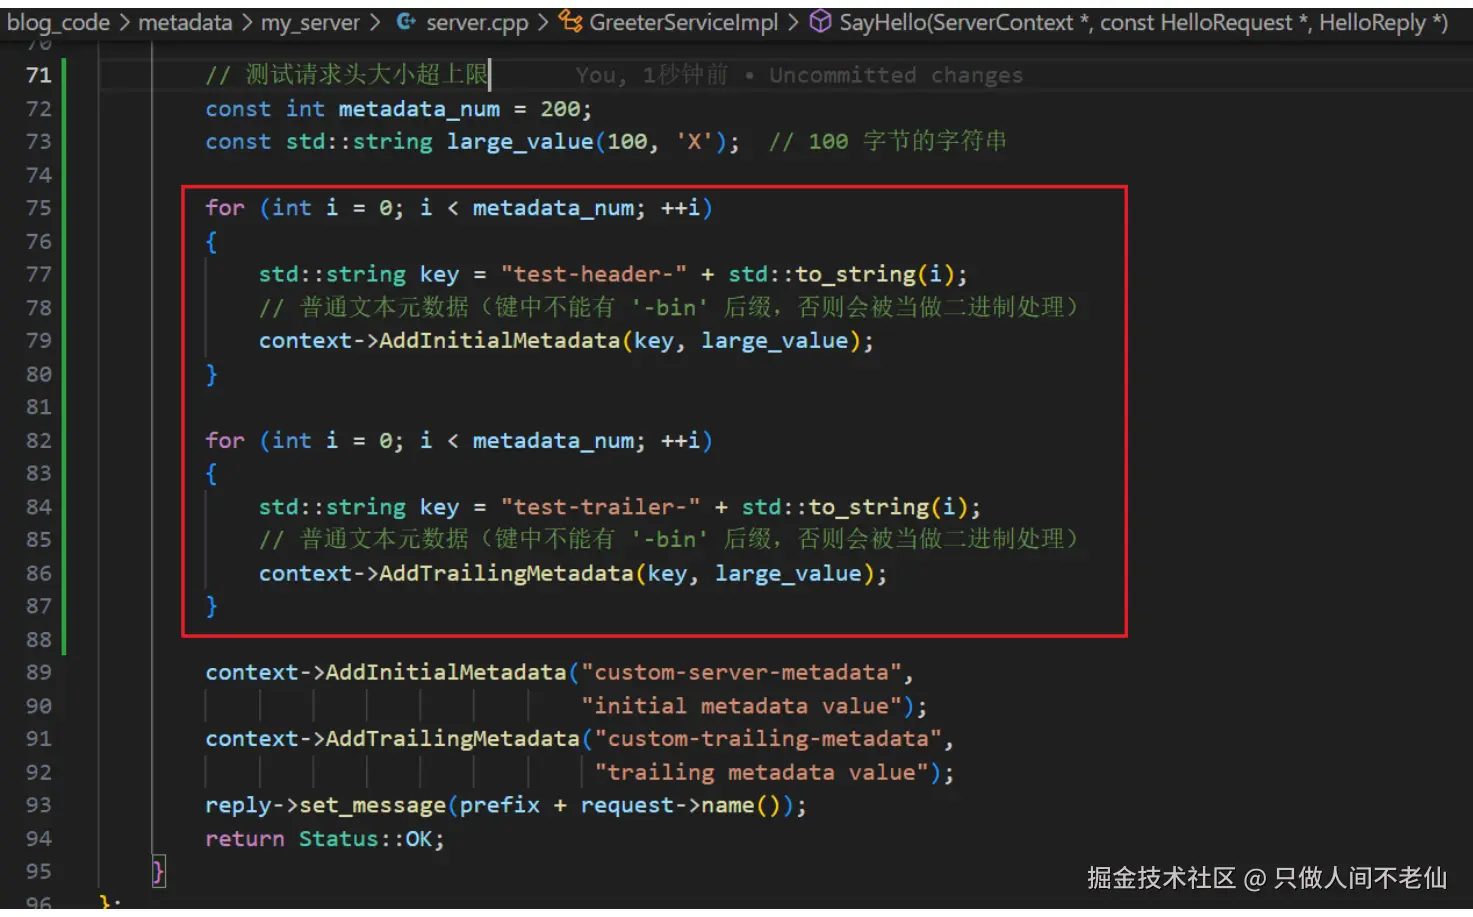Click the Uncommitted changes blame annotation

tap(896, 75)
